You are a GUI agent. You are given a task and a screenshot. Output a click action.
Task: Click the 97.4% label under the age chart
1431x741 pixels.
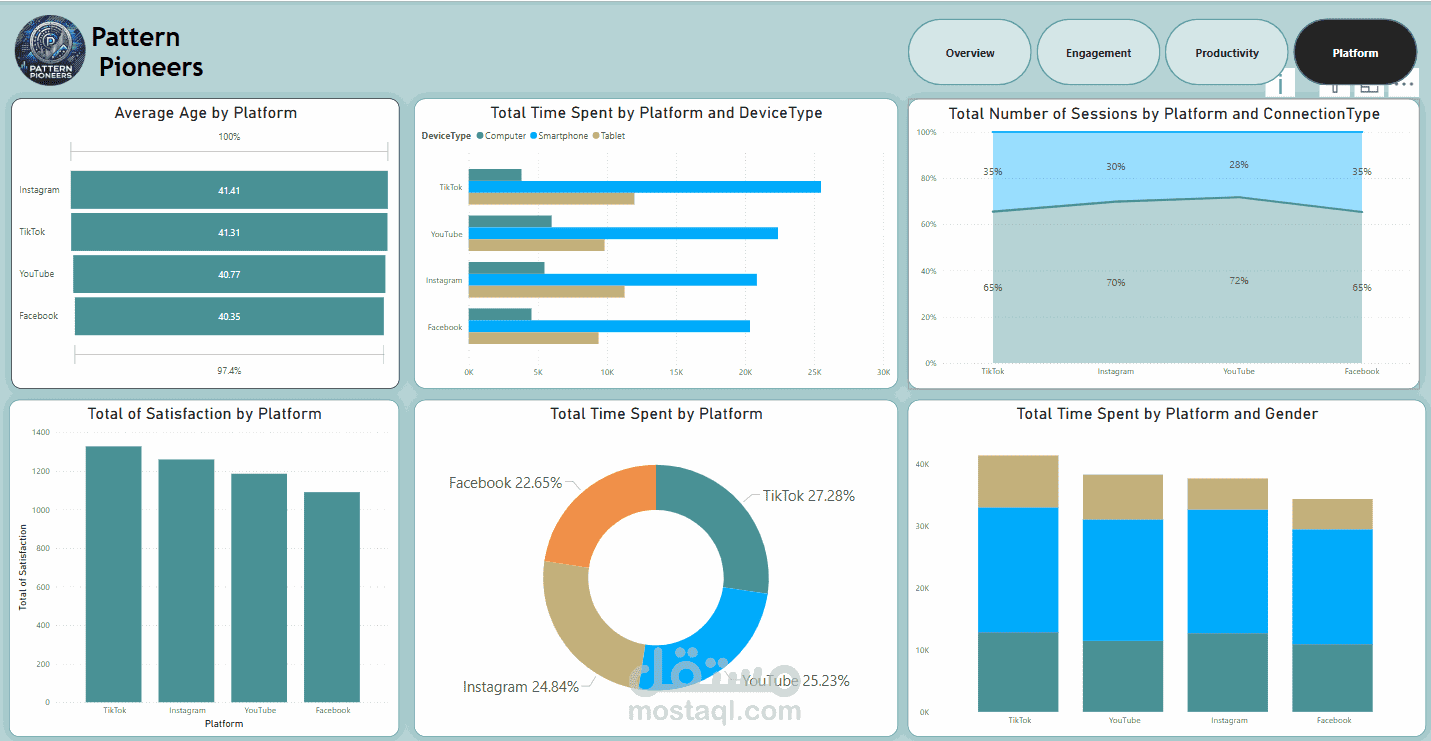229,371
